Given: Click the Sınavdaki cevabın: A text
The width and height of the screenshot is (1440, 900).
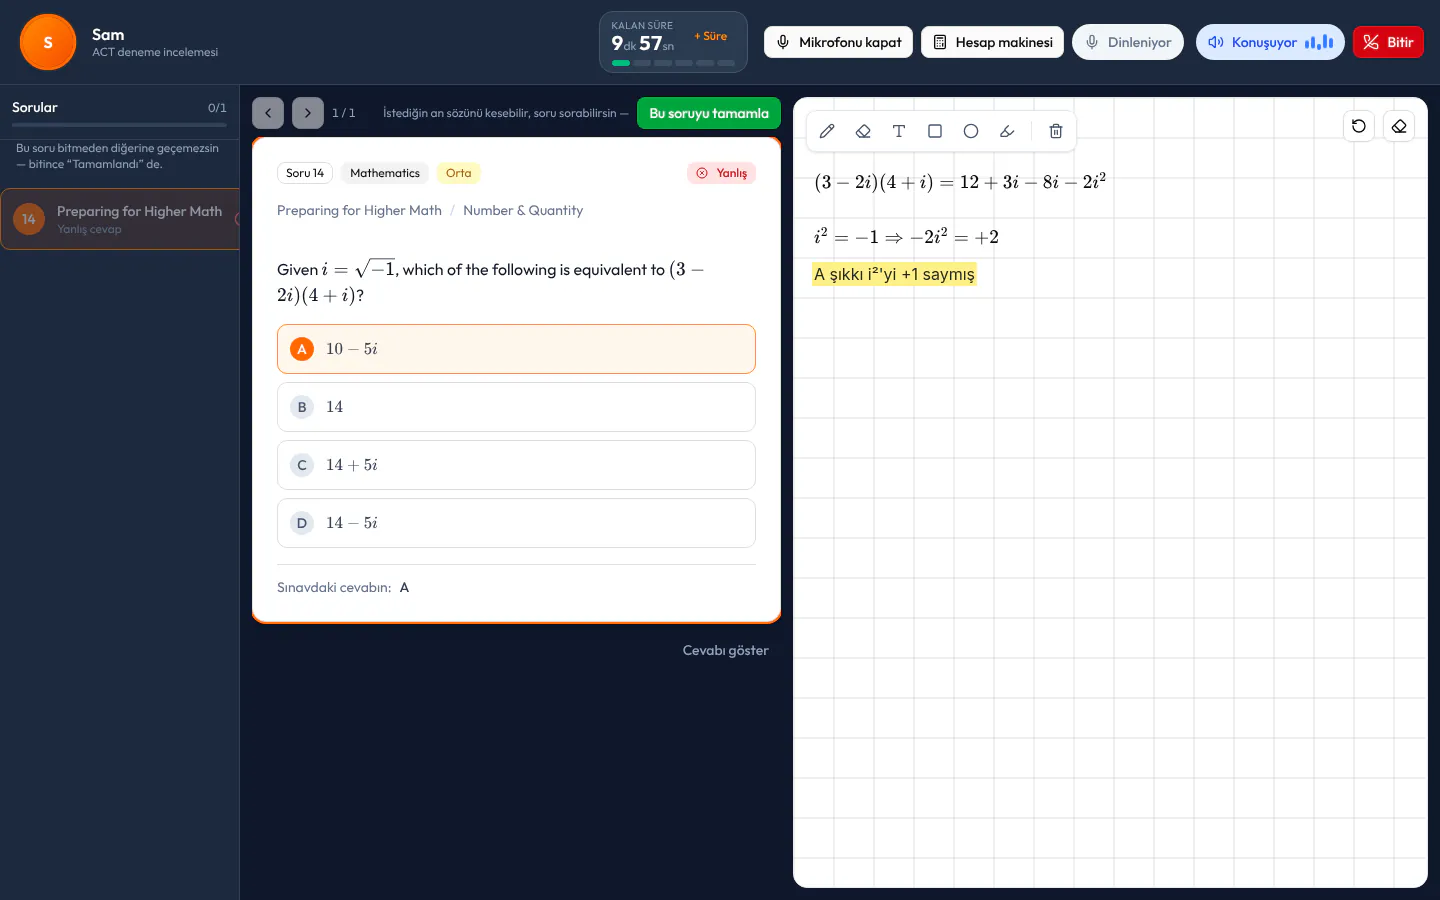Looking at the screenshot, I should (x=343, y=587).
